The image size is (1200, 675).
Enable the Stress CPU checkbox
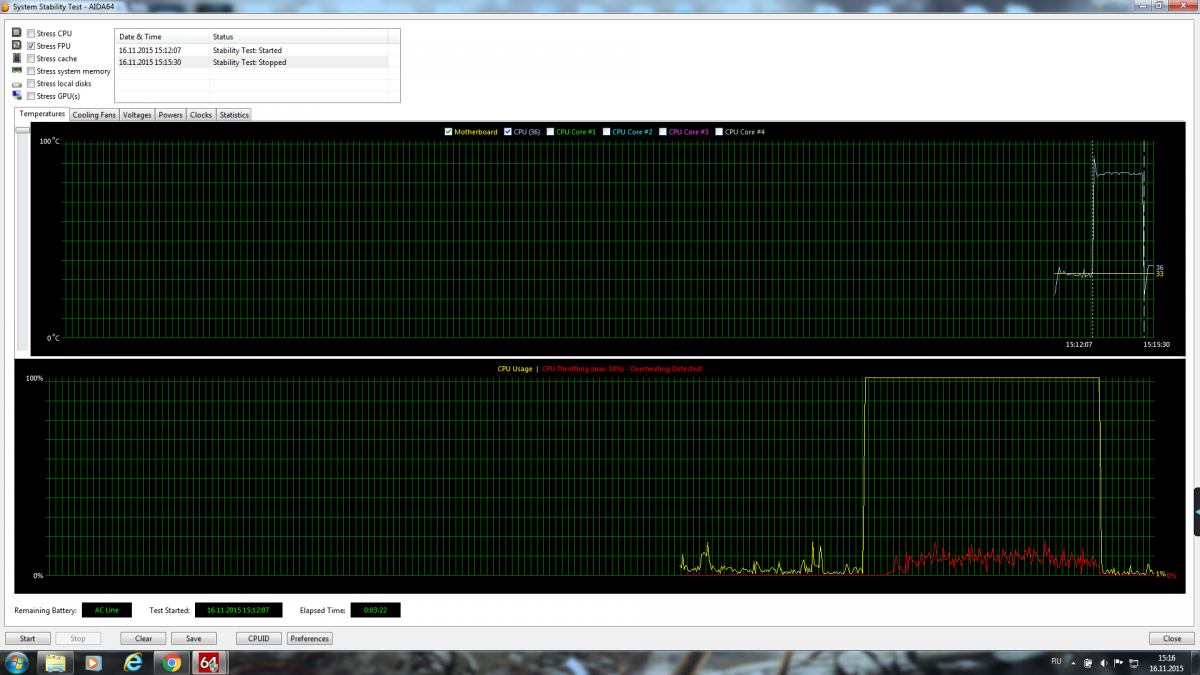coord(32,33)
